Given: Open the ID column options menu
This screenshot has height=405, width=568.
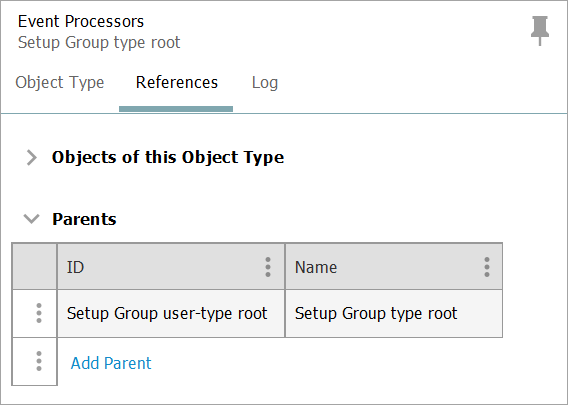Looking at the screenshot, I should 268,267.
